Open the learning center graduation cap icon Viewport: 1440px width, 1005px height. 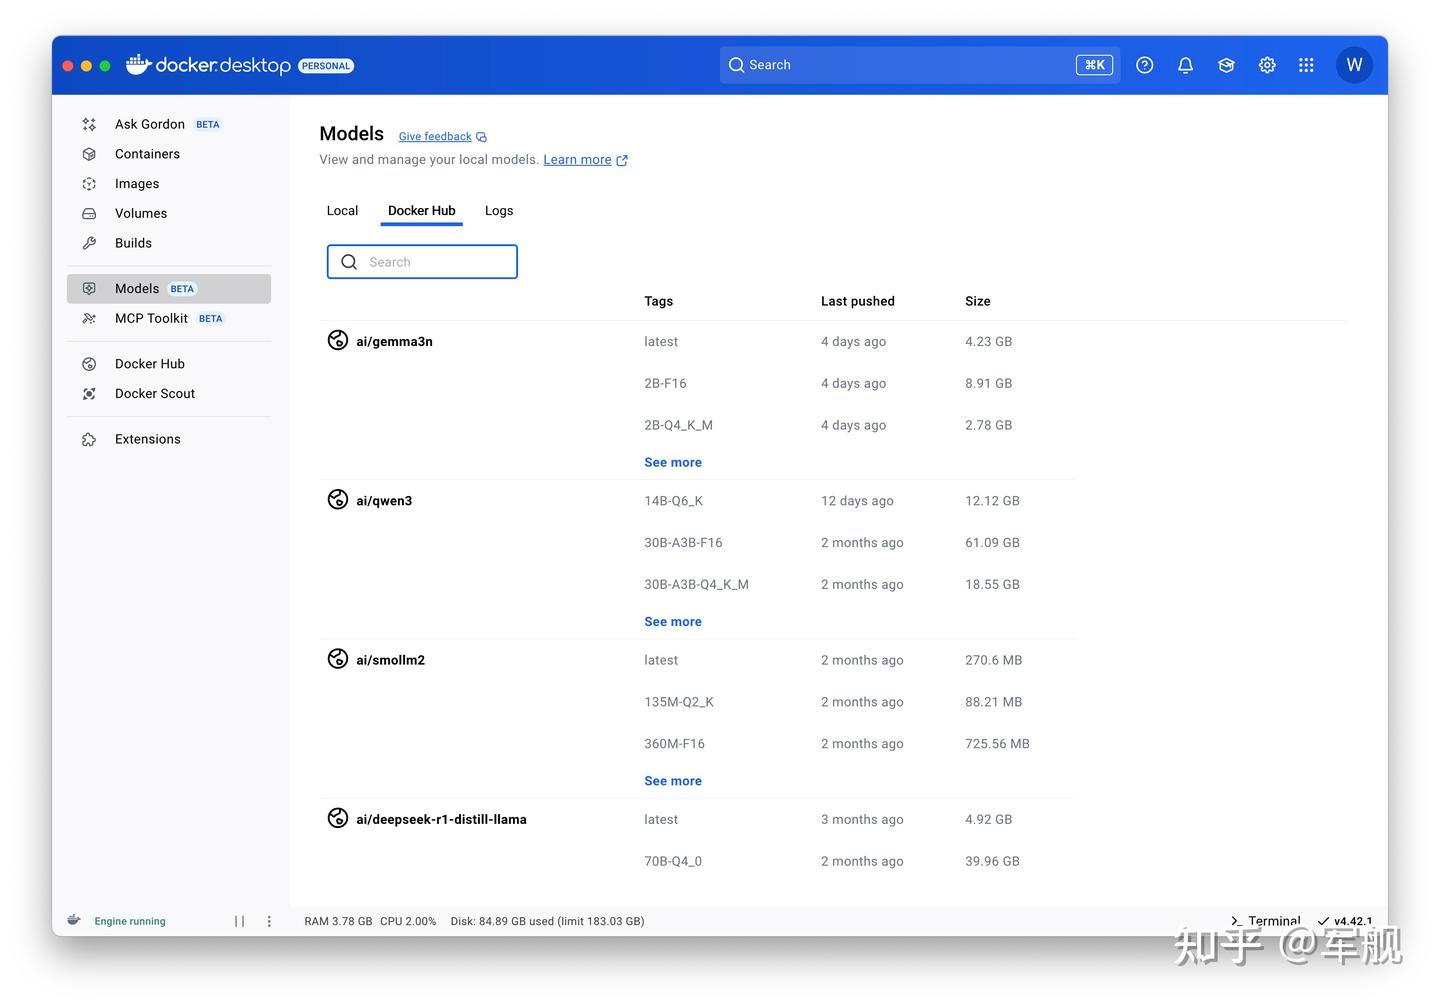1226,64
